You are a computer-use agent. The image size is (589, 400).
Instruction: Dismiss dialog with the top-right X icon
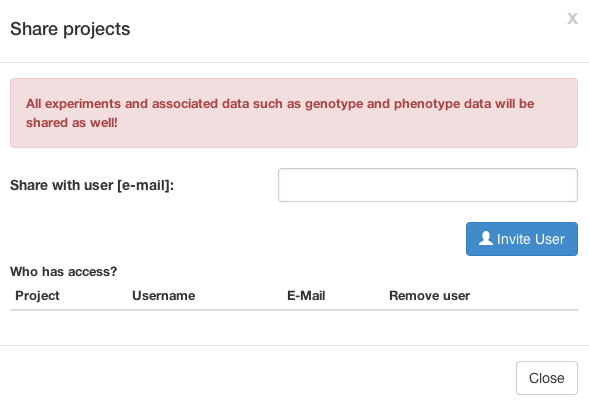[x=572, y=18]
